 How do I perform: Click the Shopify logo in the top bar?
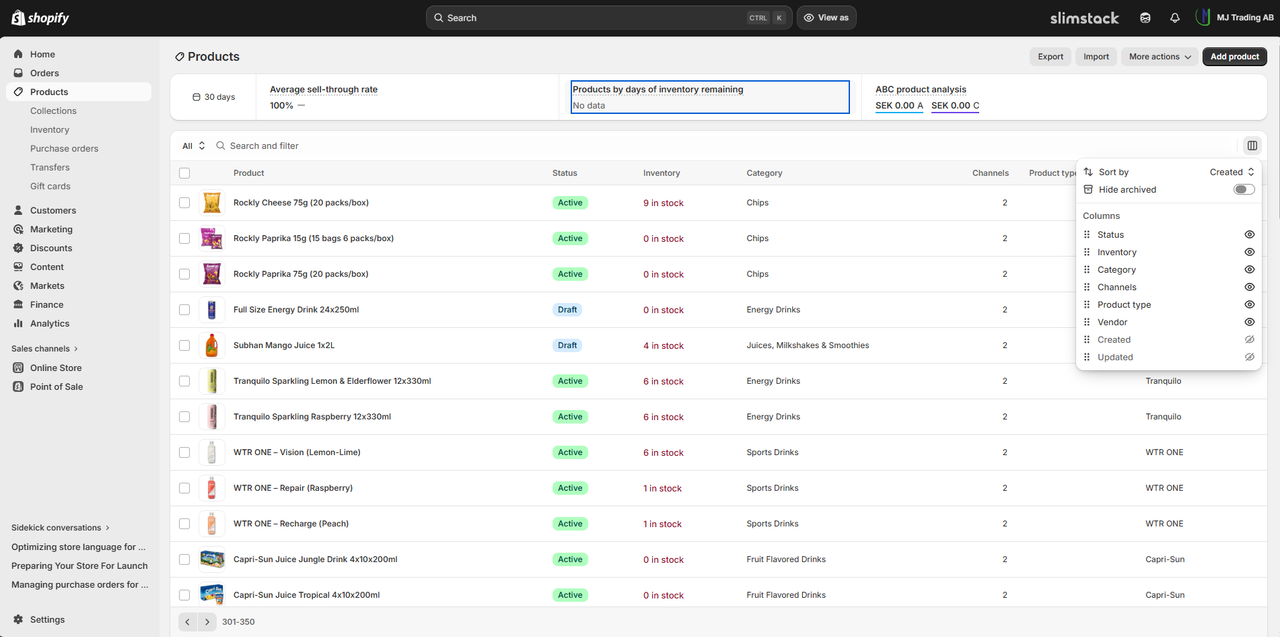[x=40, y=18]
